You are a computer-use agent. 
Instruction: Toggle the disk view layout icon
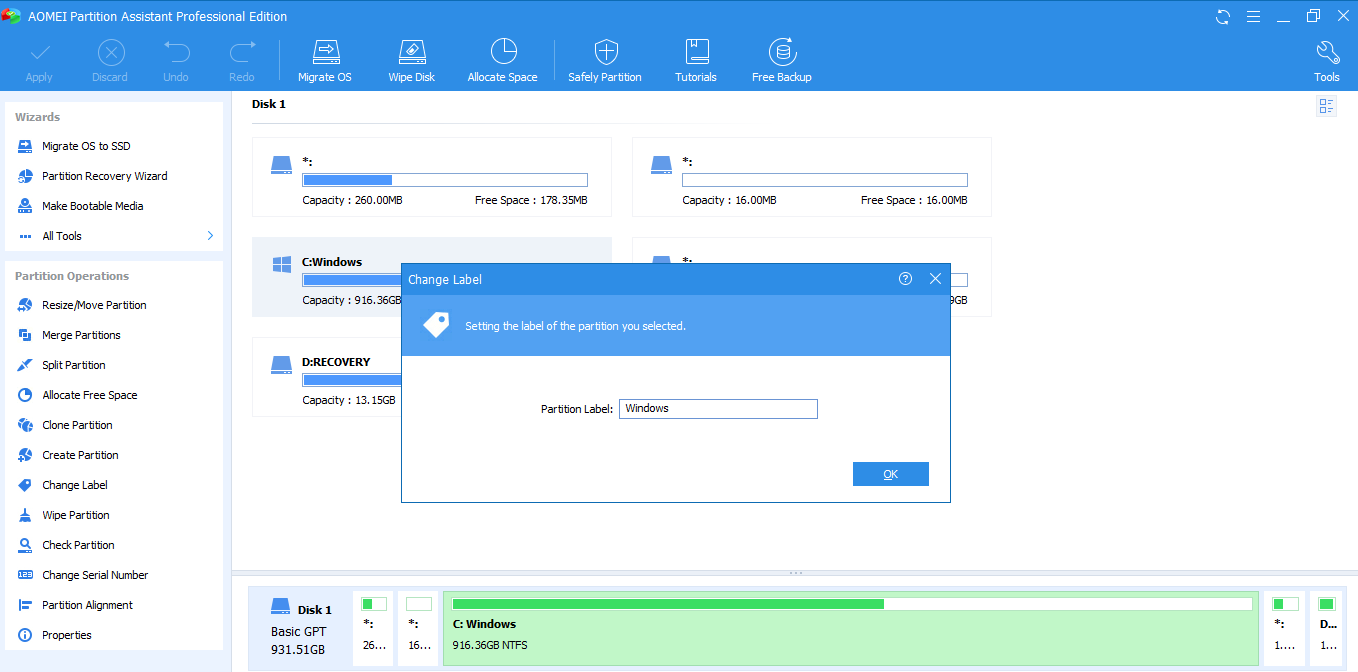click(1326, 106)
